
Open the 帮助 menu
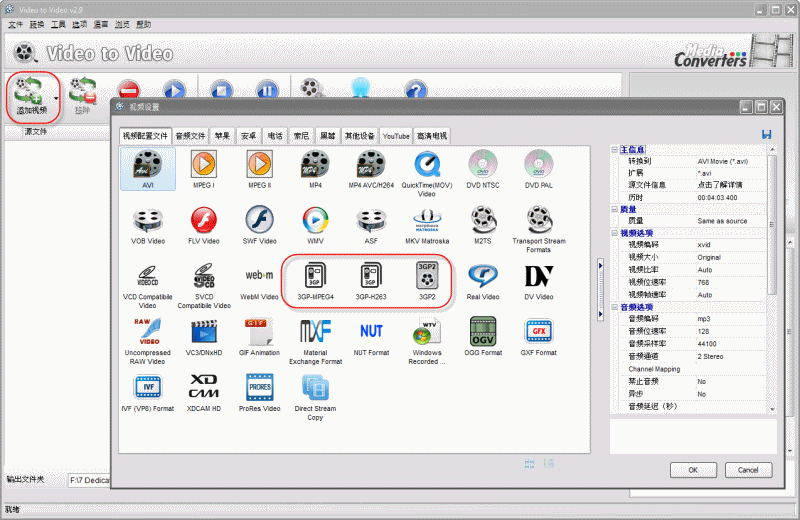143,24
